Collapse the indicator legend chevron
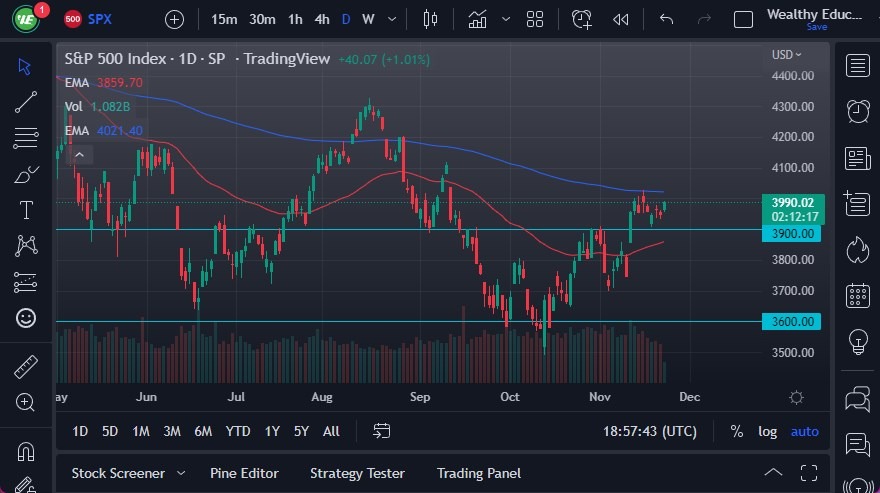Screen dimensions: 880x493 [79, 154]
